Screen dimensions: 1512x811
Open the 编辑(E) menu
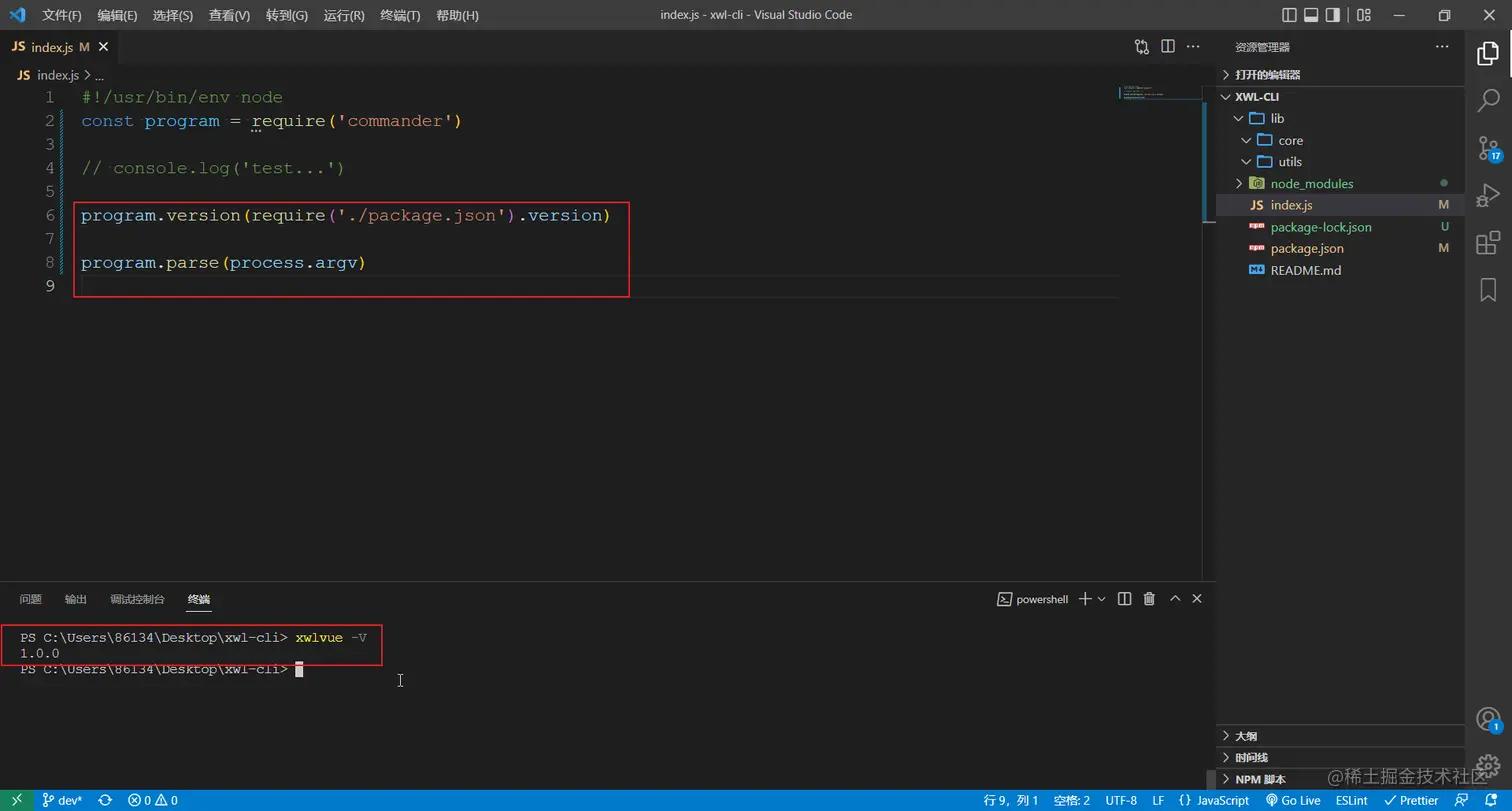(x=118, y=15)
